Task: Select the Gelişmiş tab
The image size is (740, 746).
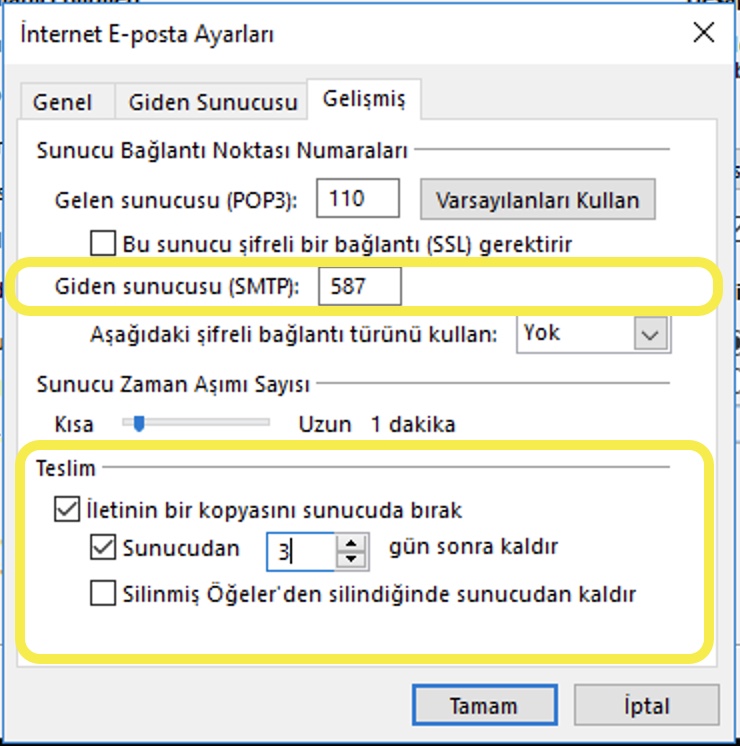Action: point(364,99)
